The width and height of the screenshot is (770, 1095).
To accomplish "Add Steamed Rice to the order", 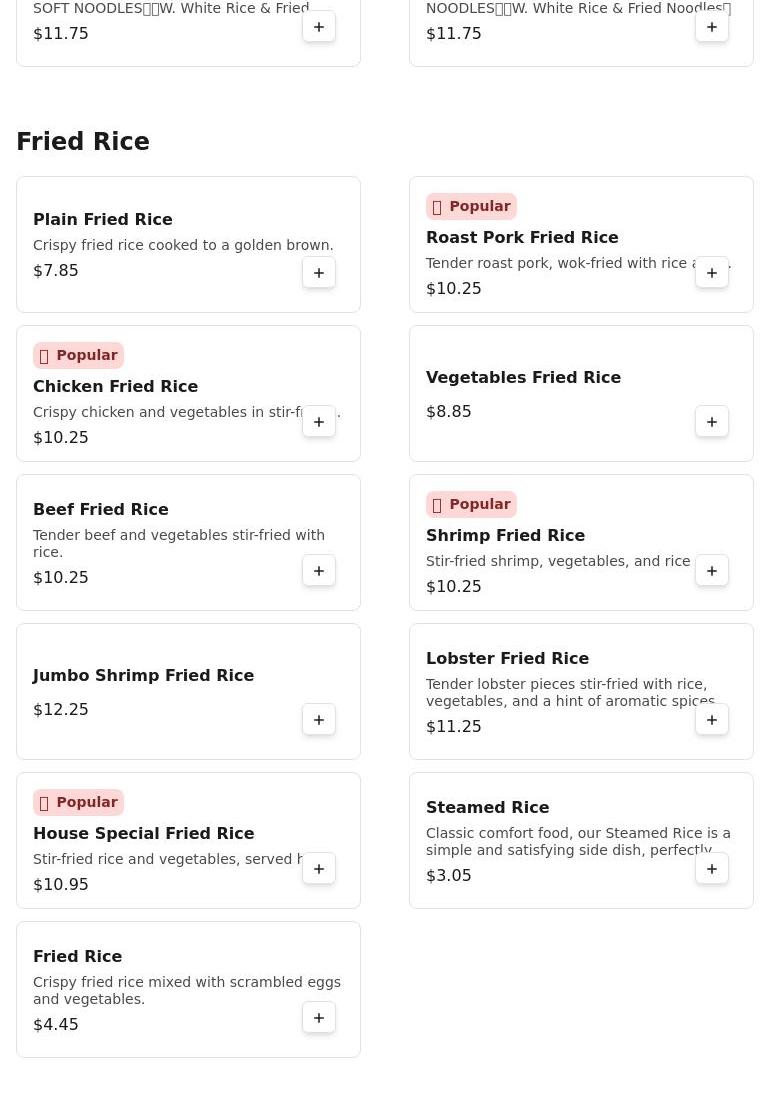I will [x=712, y=869].
